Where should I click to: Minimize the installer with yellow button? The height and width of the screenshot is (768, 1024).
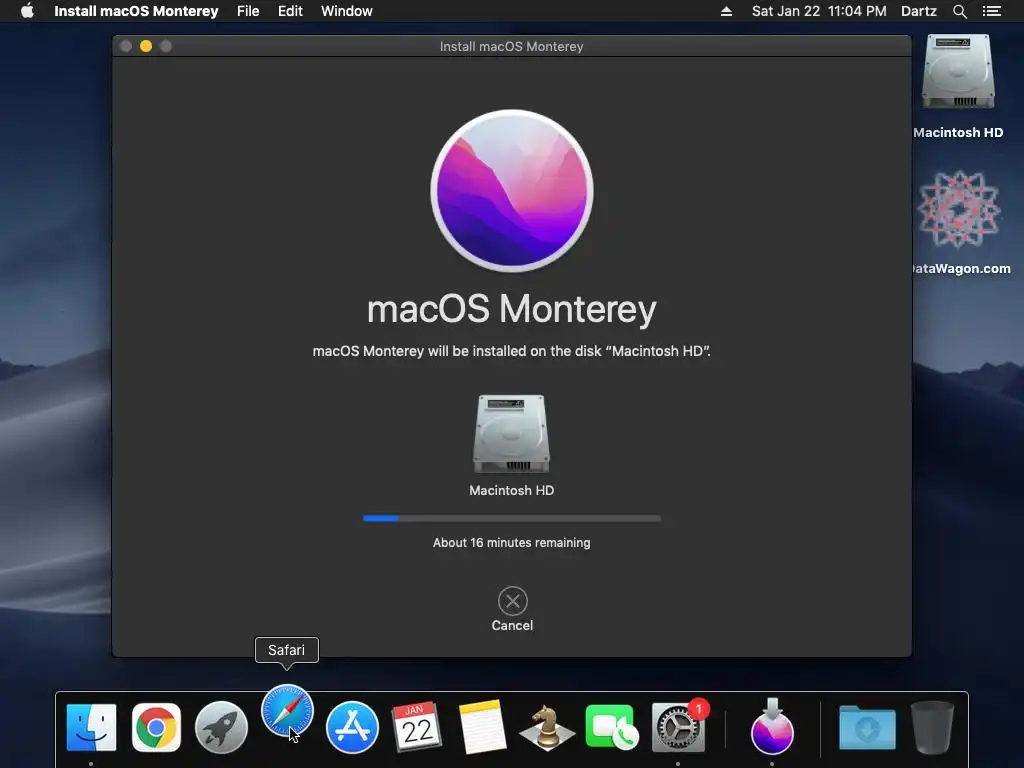click(x=146, y=46)
